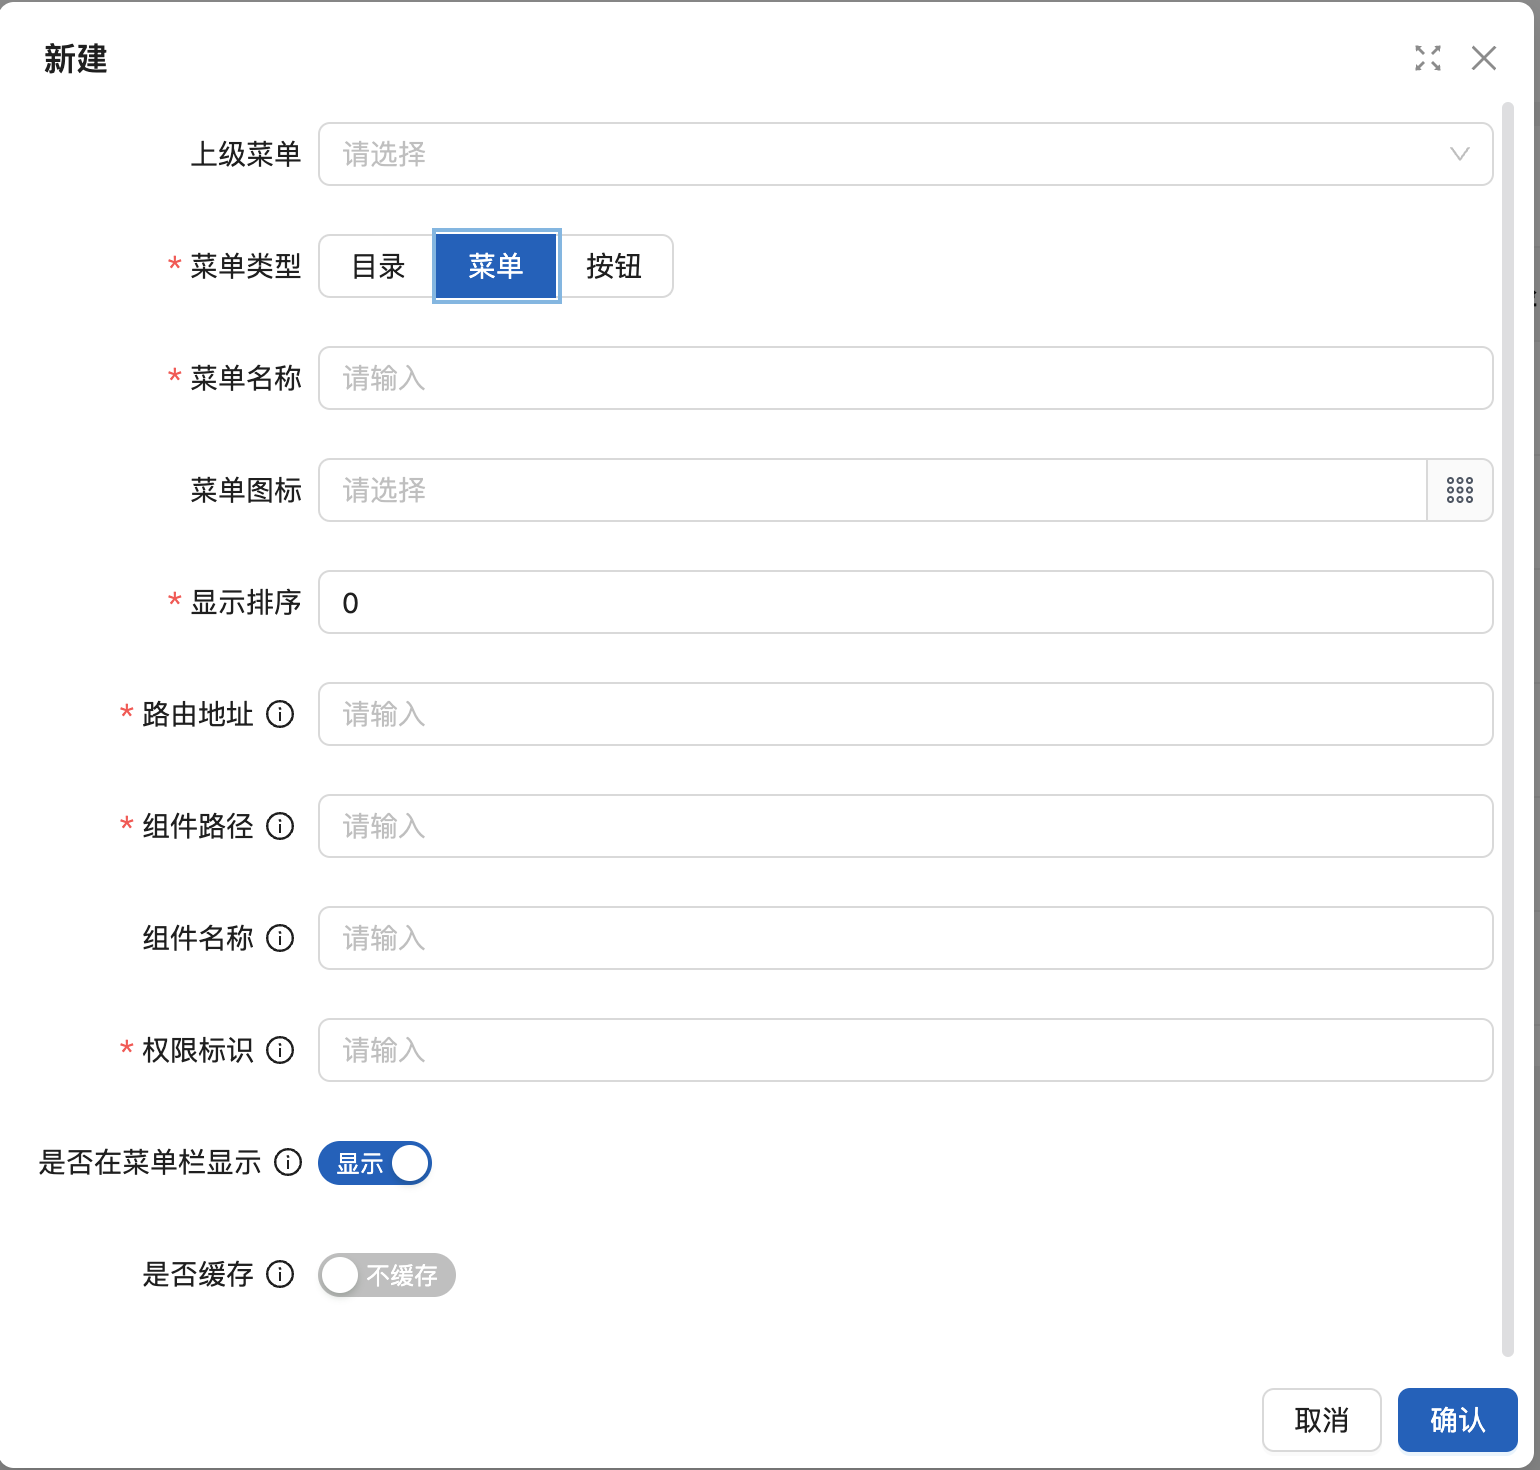Screen dimensions: 1540x1470
Task: Click info icon next to 权限标识
Action: click(281, 1050)
